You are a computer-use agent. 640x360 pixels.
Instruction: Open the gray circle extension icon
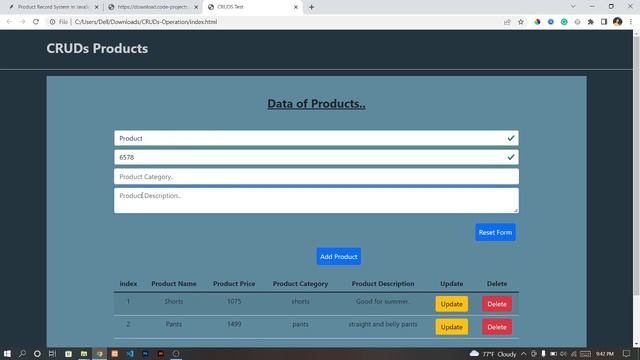coord(577,22)
